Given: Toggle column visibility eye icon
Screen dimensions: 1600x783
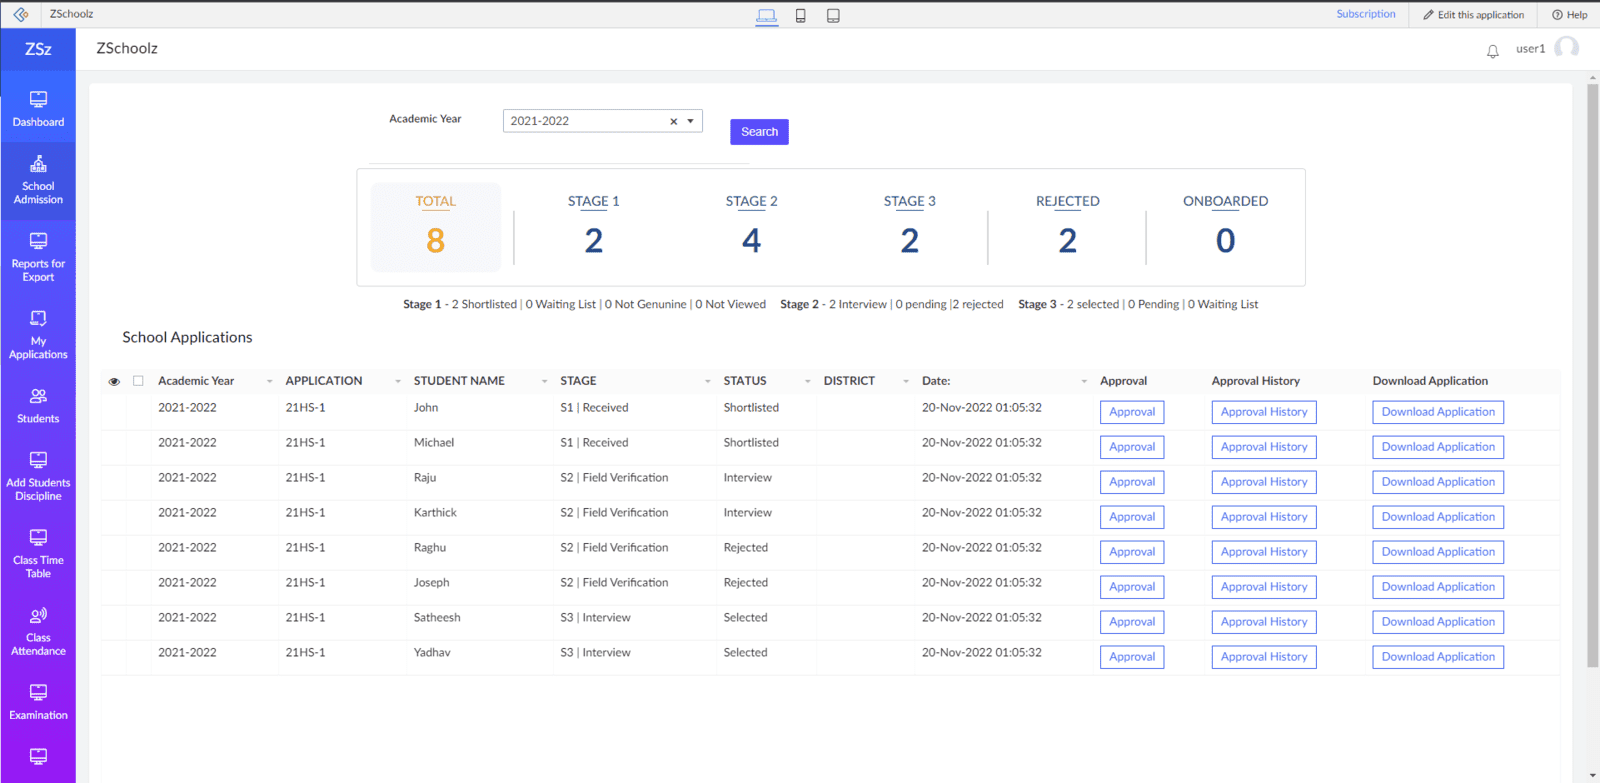Looking at the screenshot, I should point(114,381).
